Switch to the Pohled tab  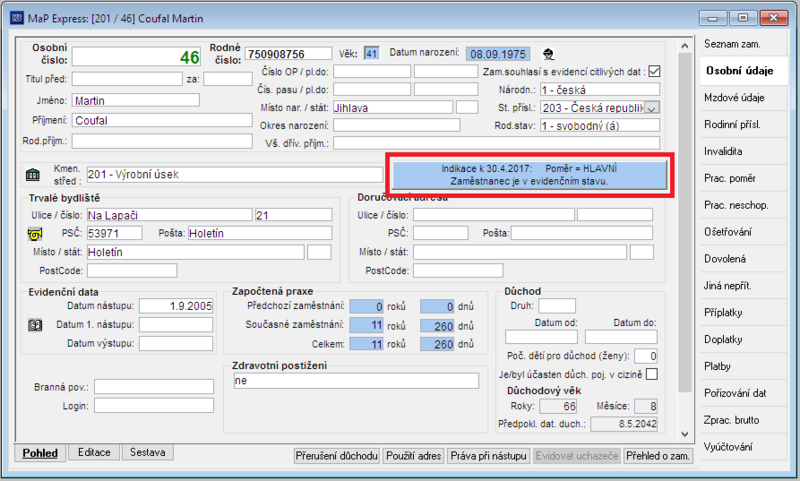point(40,453)
